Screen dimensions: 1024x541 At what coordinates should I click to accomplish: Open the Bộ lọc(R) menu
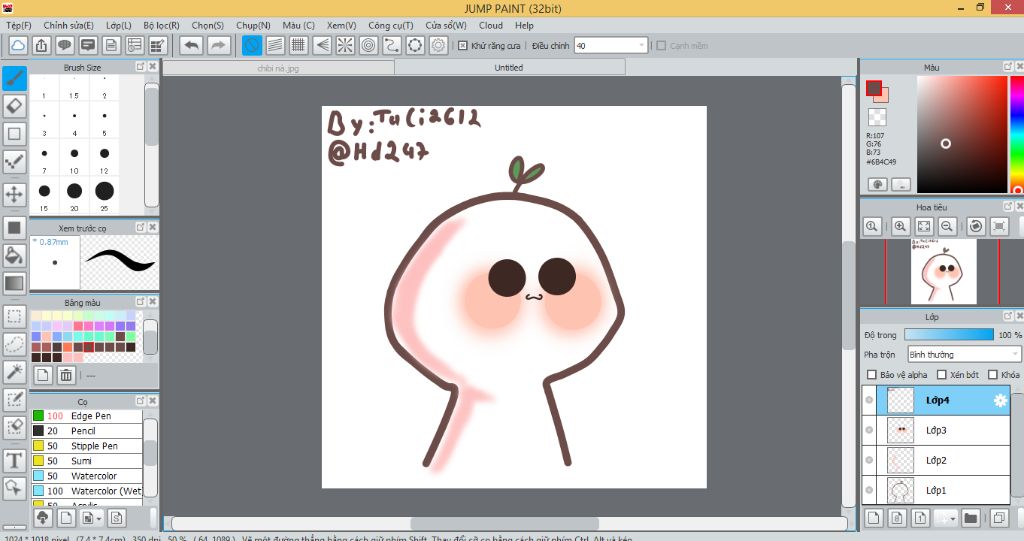pos(161,25)
